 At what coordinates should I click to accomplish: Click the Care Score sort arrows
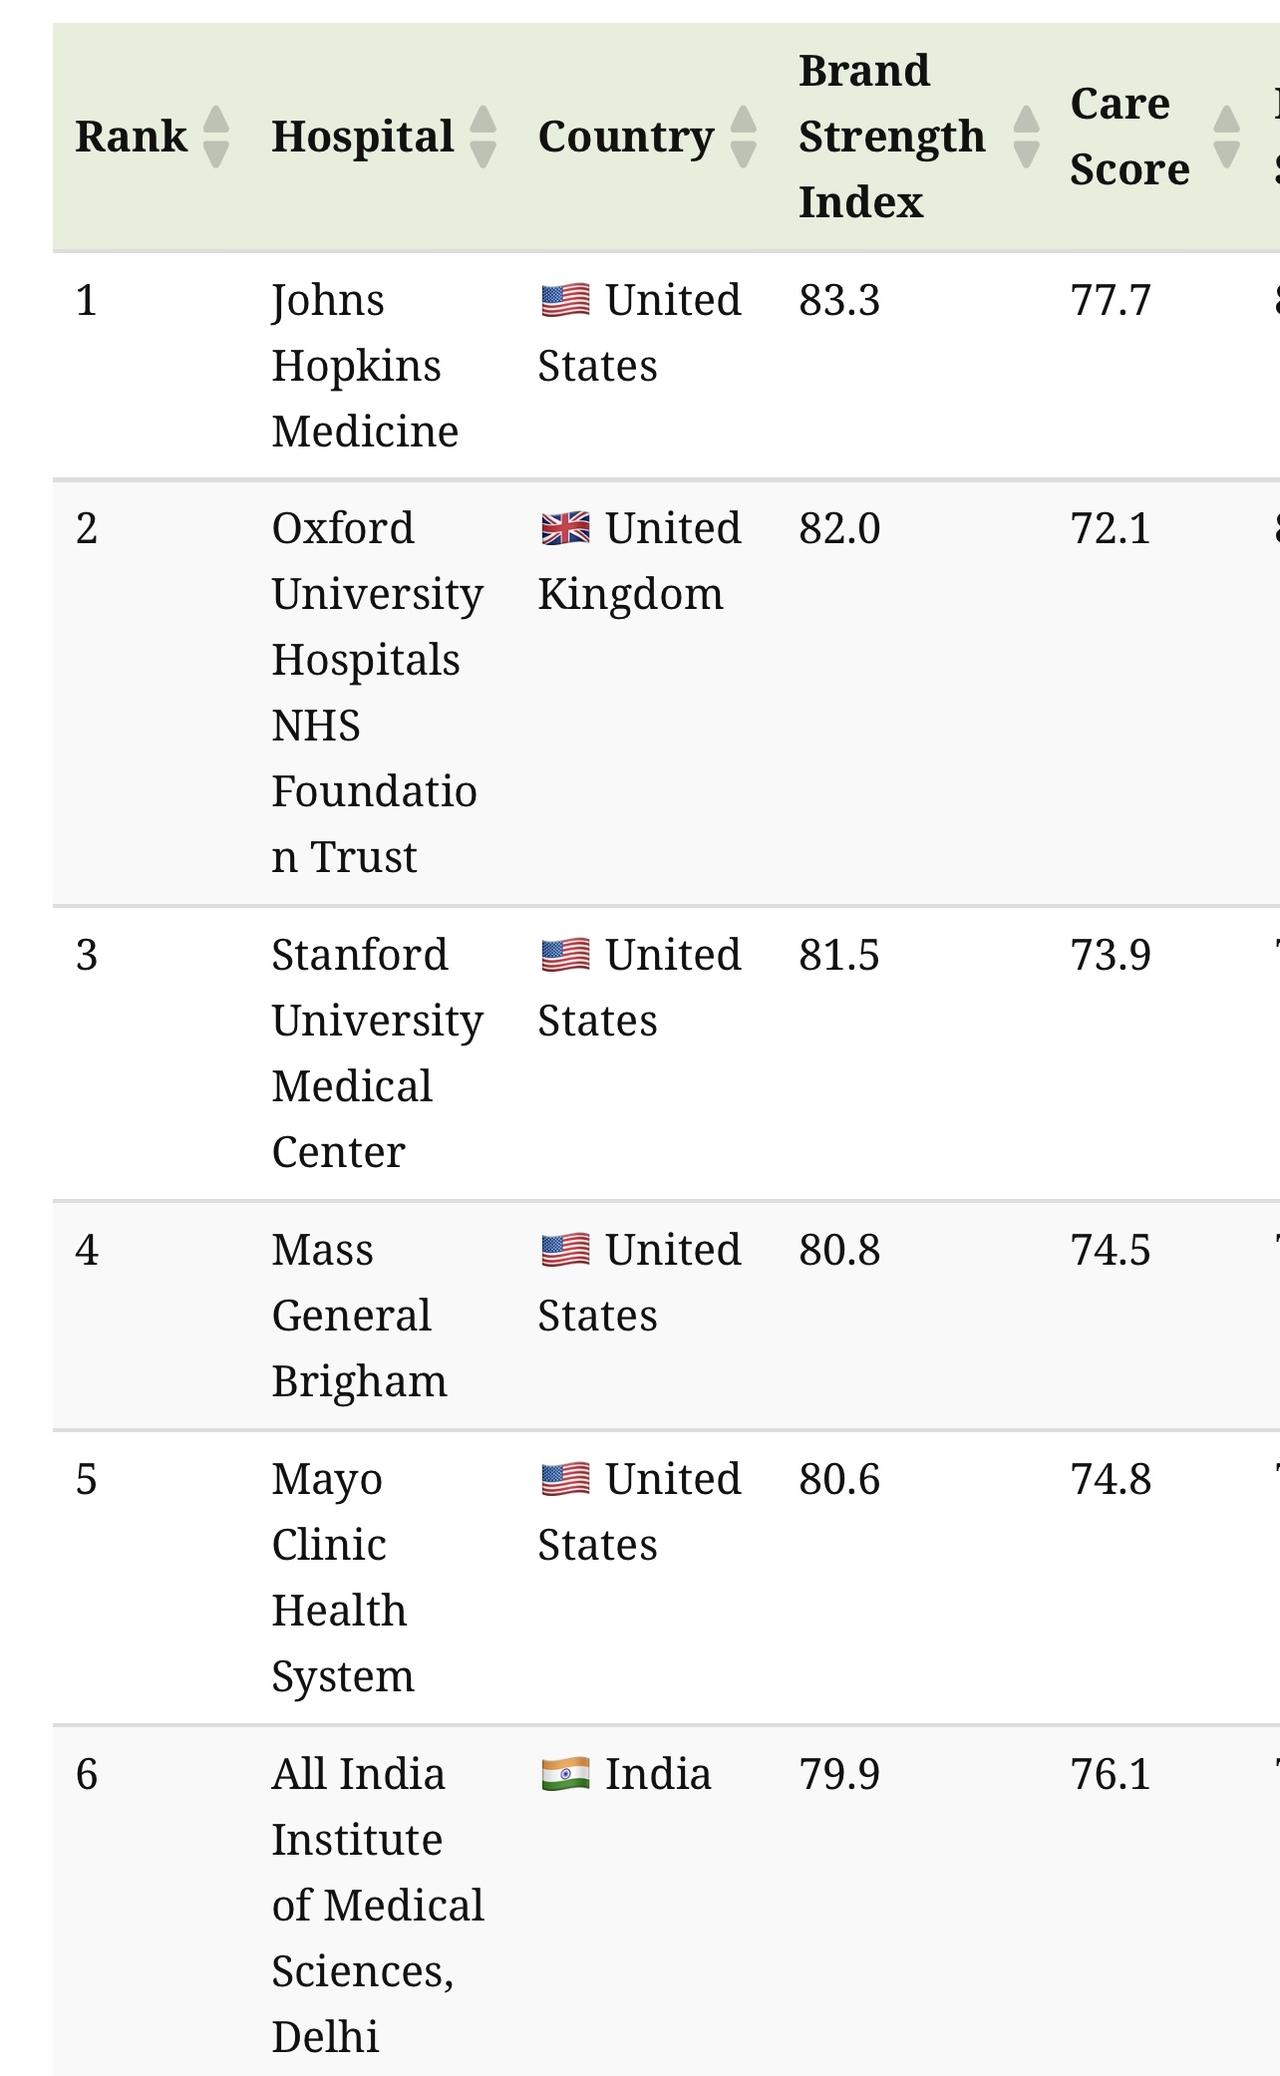pos(1226,136)
